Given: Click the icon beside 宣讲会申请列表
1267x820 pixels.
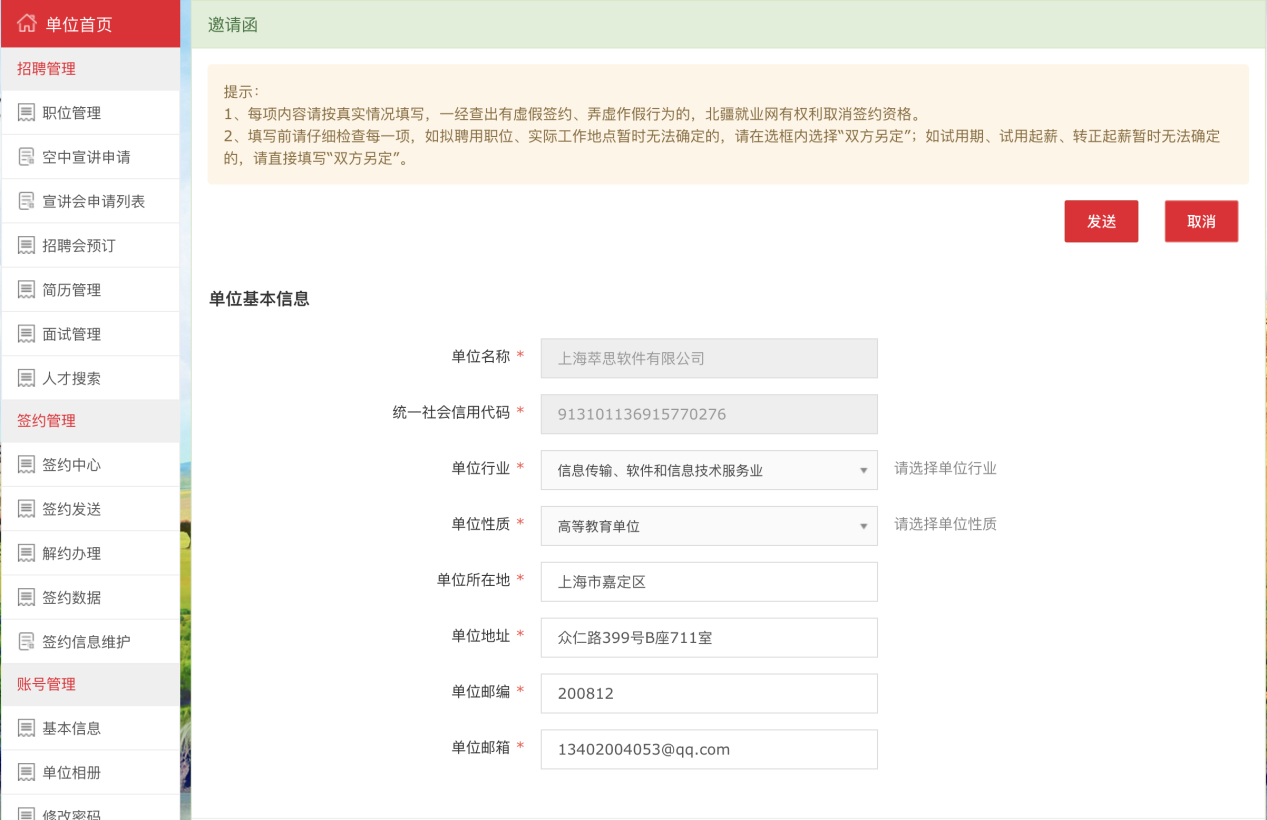Looking at the screenshot, I should pos(27,201).
